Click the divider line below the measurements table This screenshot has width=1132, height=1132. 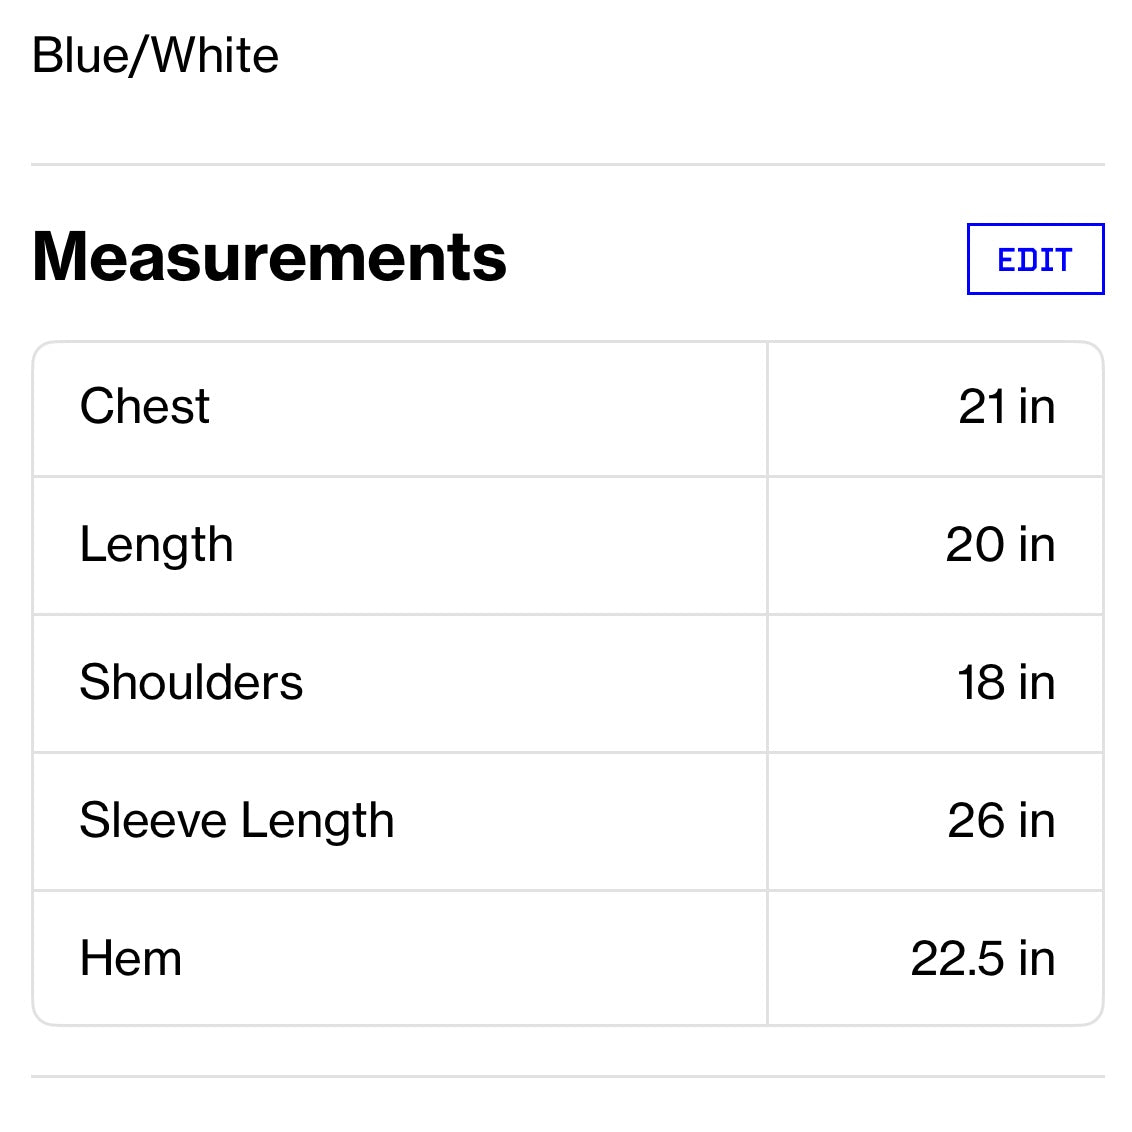point(567,1077)
